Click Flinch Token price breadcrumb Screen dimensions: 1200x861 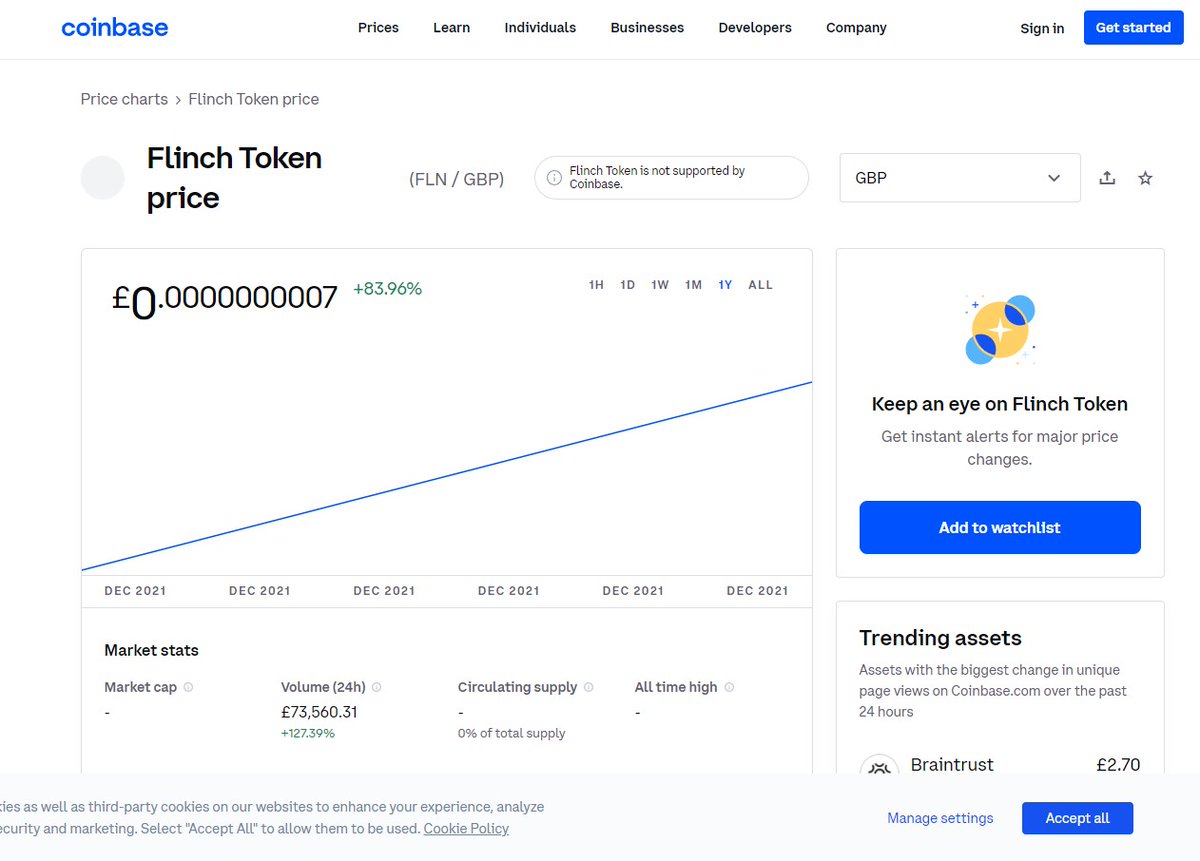click(254, 99)
